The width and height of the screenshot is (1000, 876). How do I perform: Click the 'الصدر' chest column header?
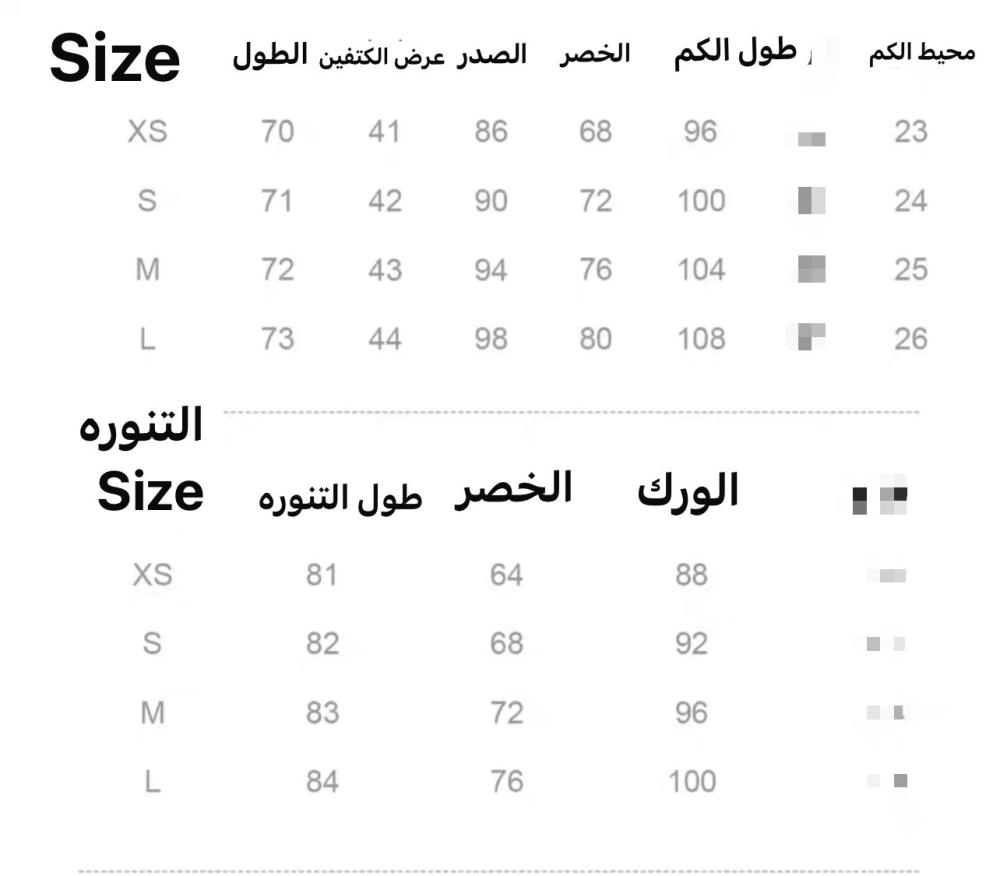click(492, 55)
